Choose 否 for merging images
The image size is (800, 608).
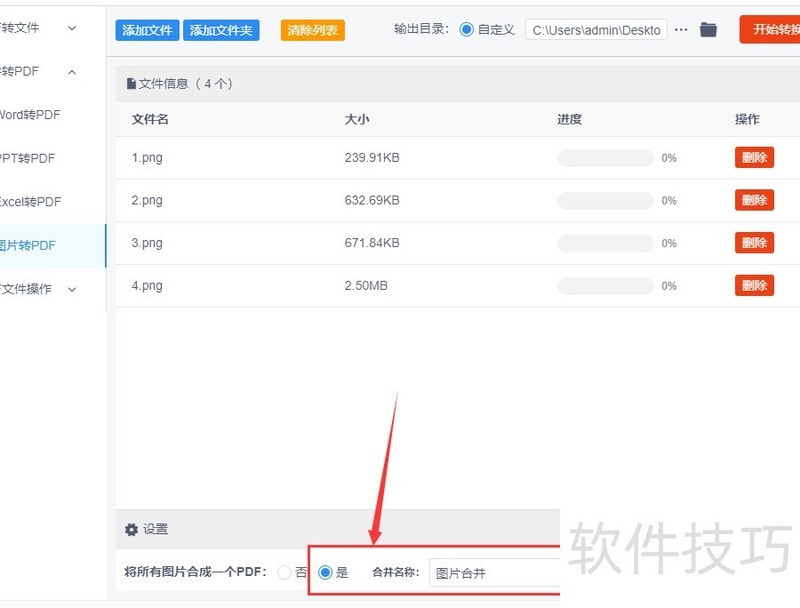click(x=285, y=573)
